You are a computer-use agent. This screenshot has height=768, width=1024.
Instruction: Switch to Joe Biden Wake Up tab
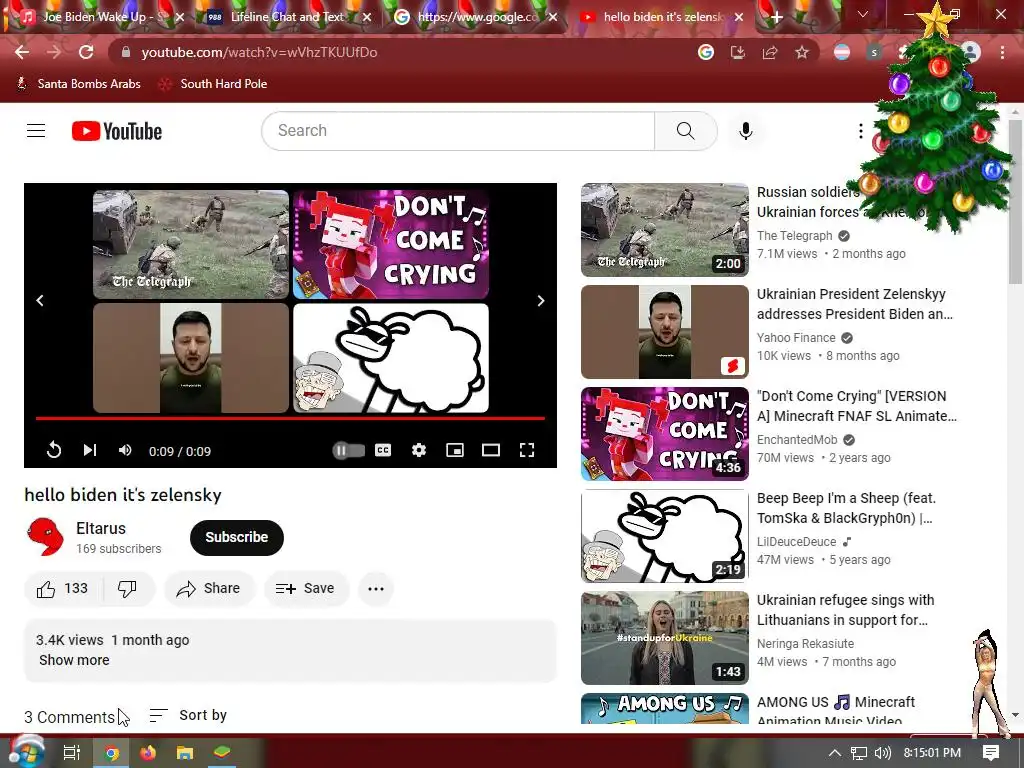point(101,17)
